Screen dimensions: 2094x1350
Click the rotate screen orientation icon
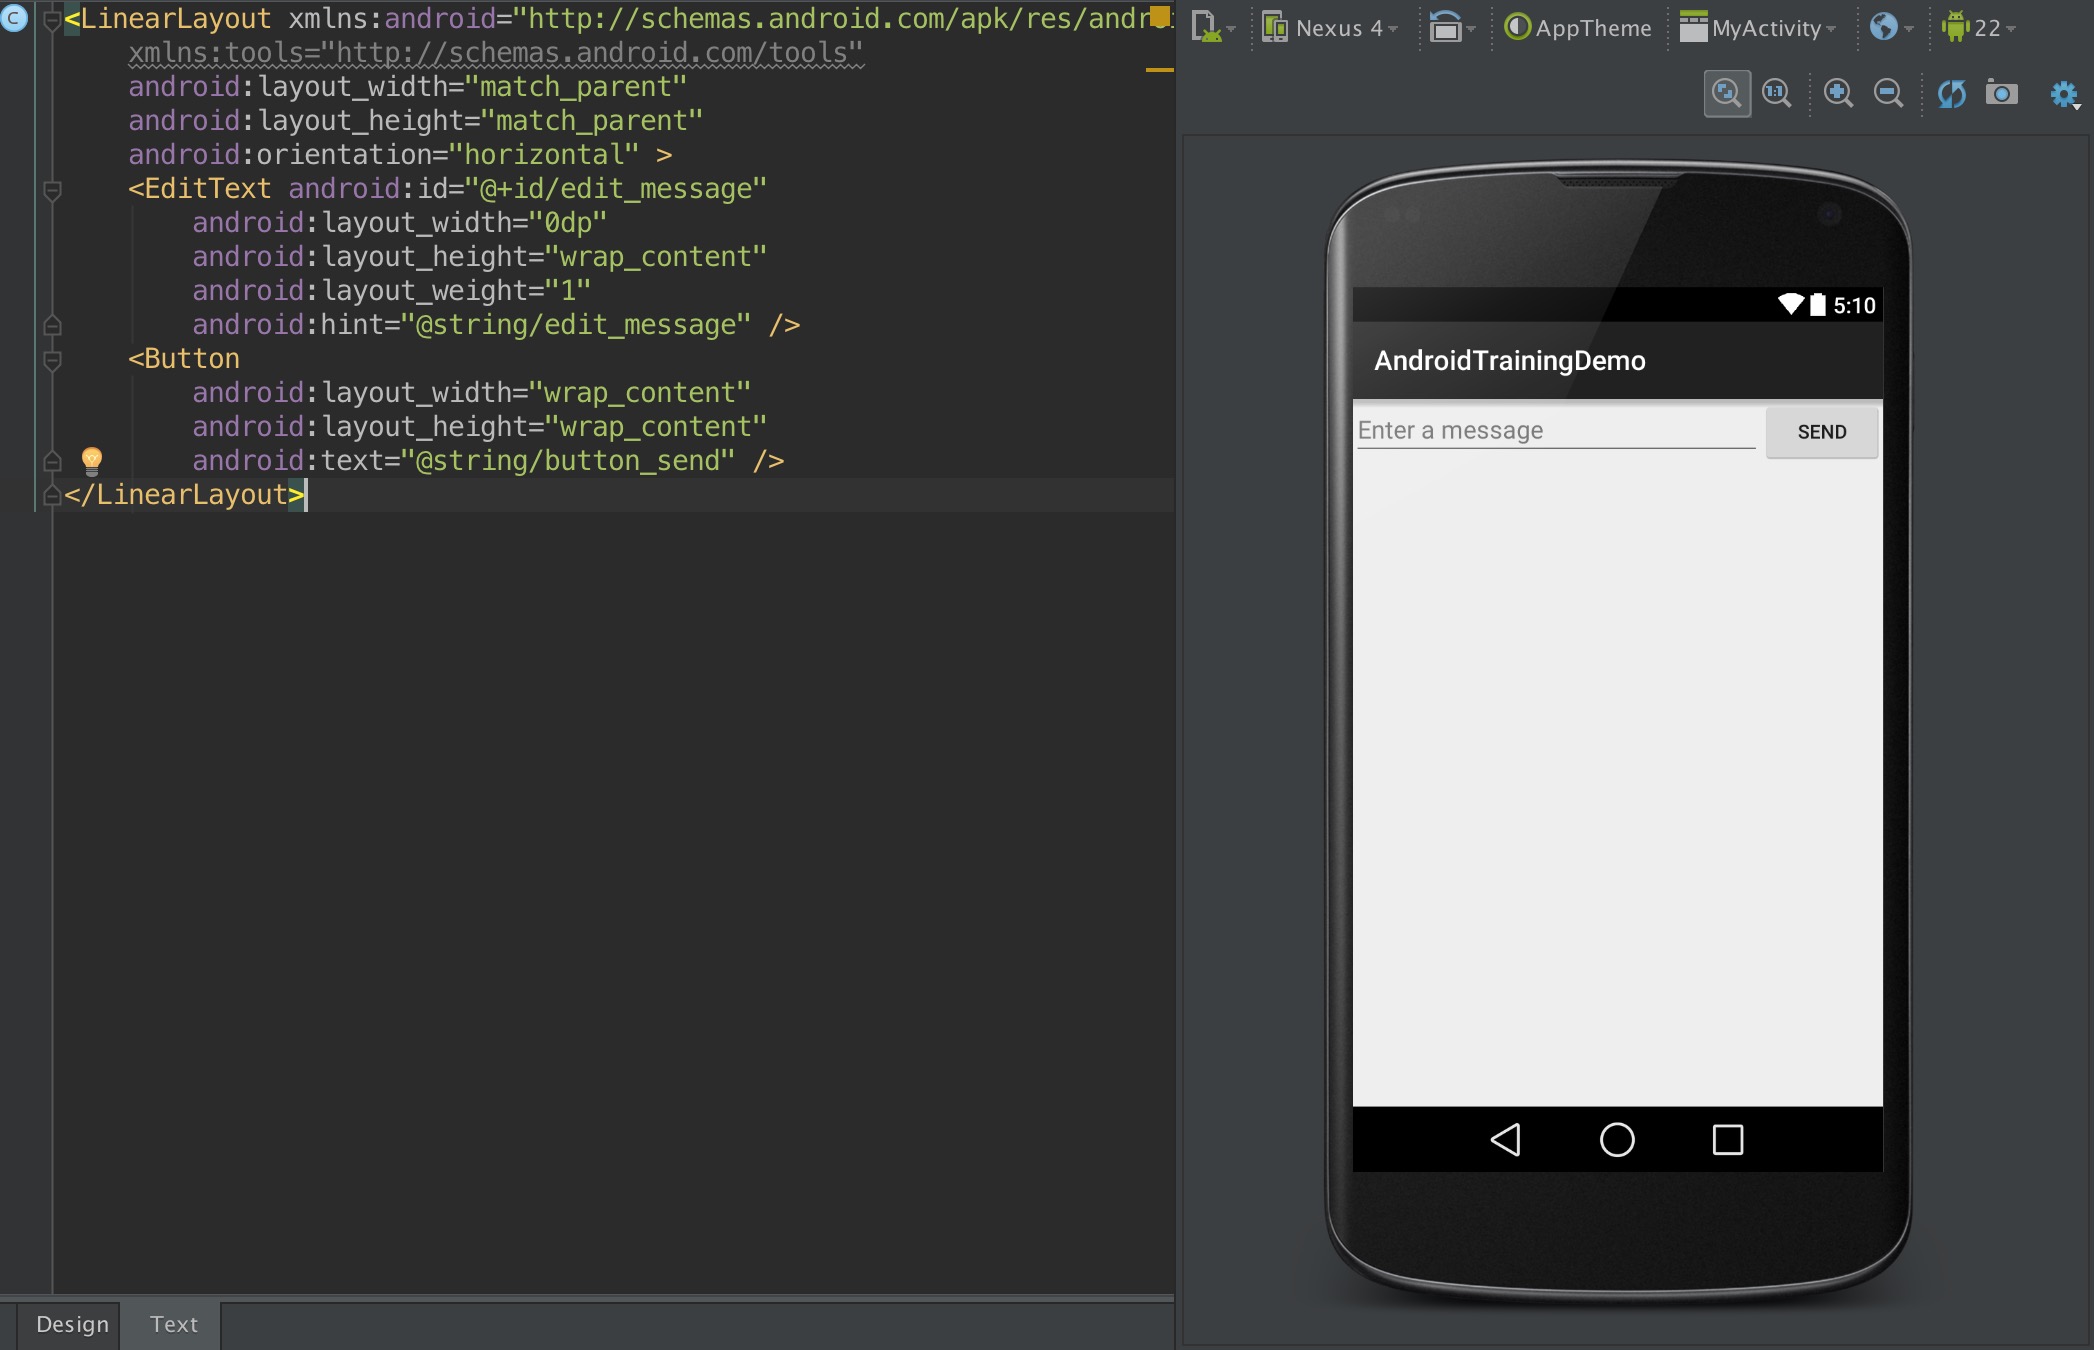(x=1445, y=27)
